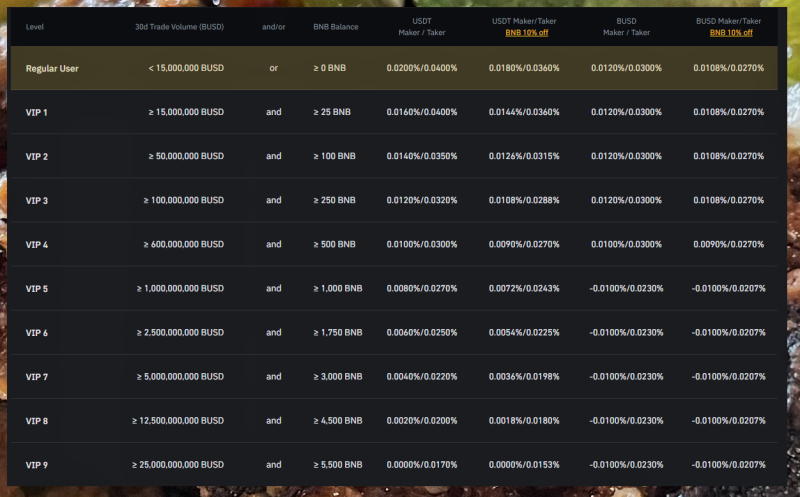Select the VIP 1 level label
This screenshot has width=800, height=497.
click(37, 112)
